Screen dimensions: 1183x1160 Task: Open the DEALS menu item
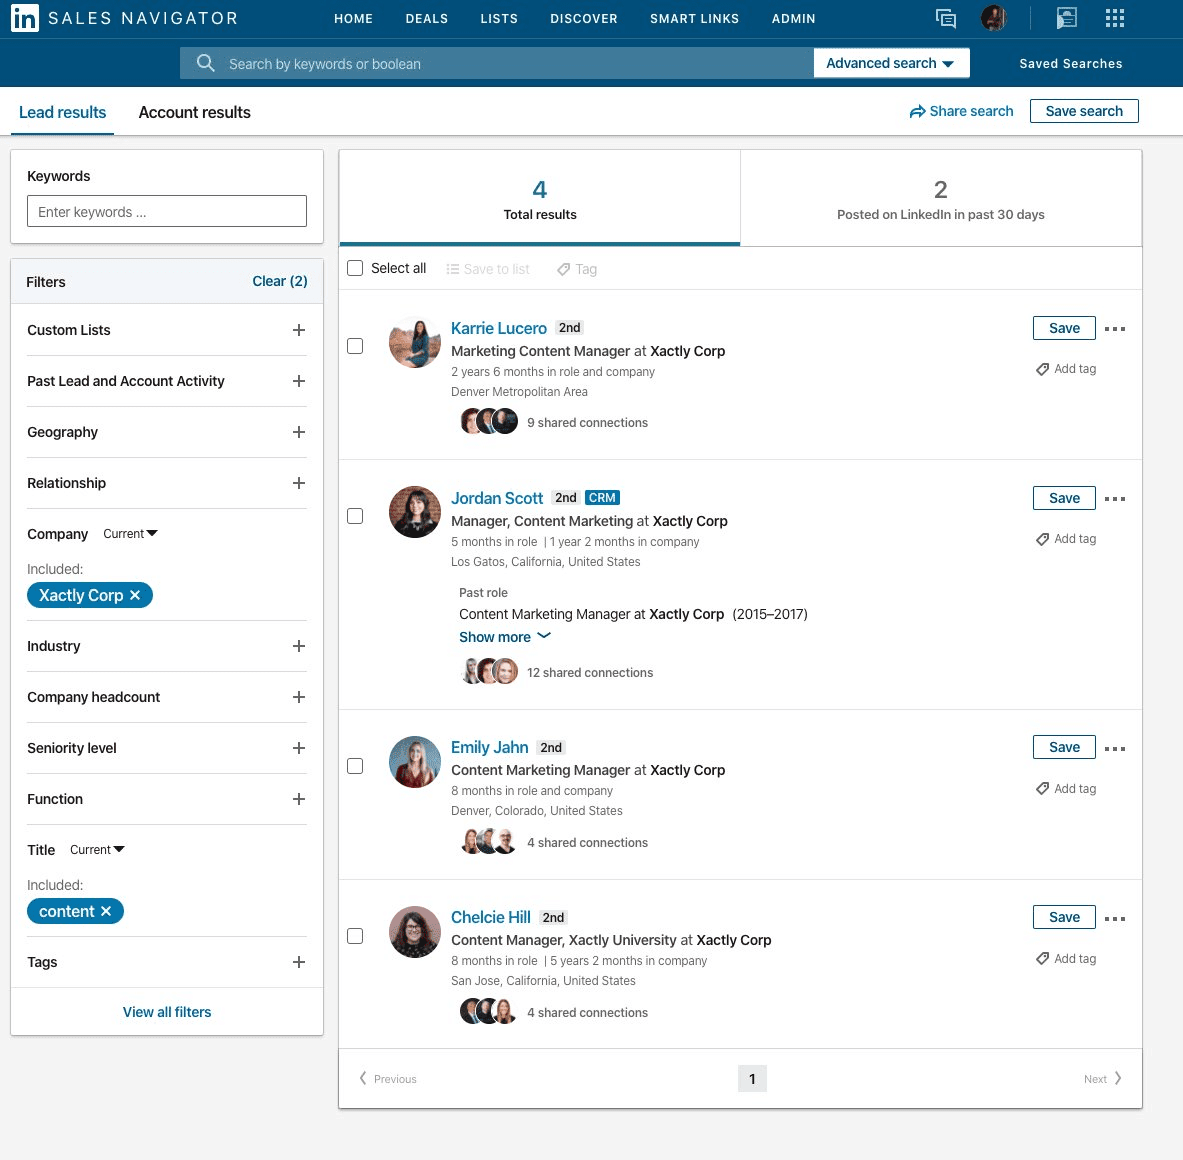pyautogui.click(x=426, y=19)
